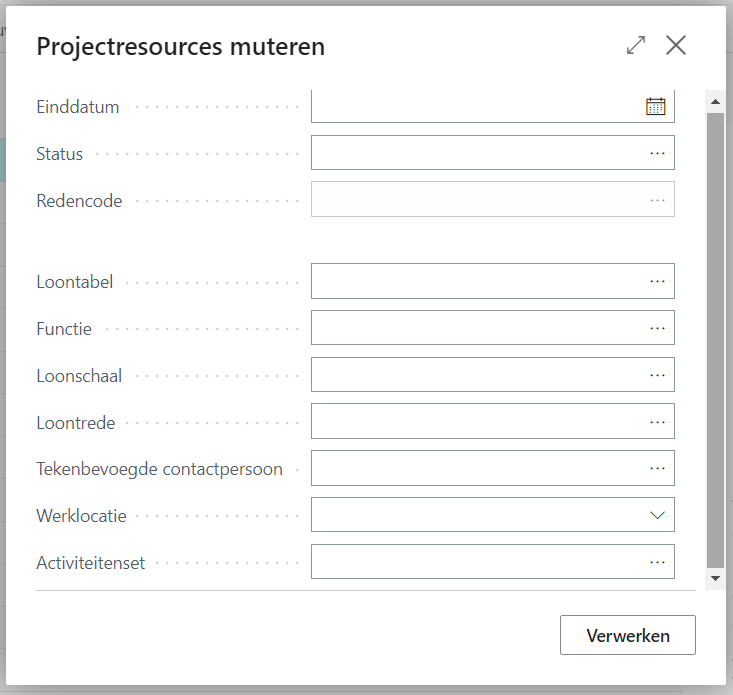
Task: Open Loonschaal lookup ellipsis
Action: click(657, 375)
